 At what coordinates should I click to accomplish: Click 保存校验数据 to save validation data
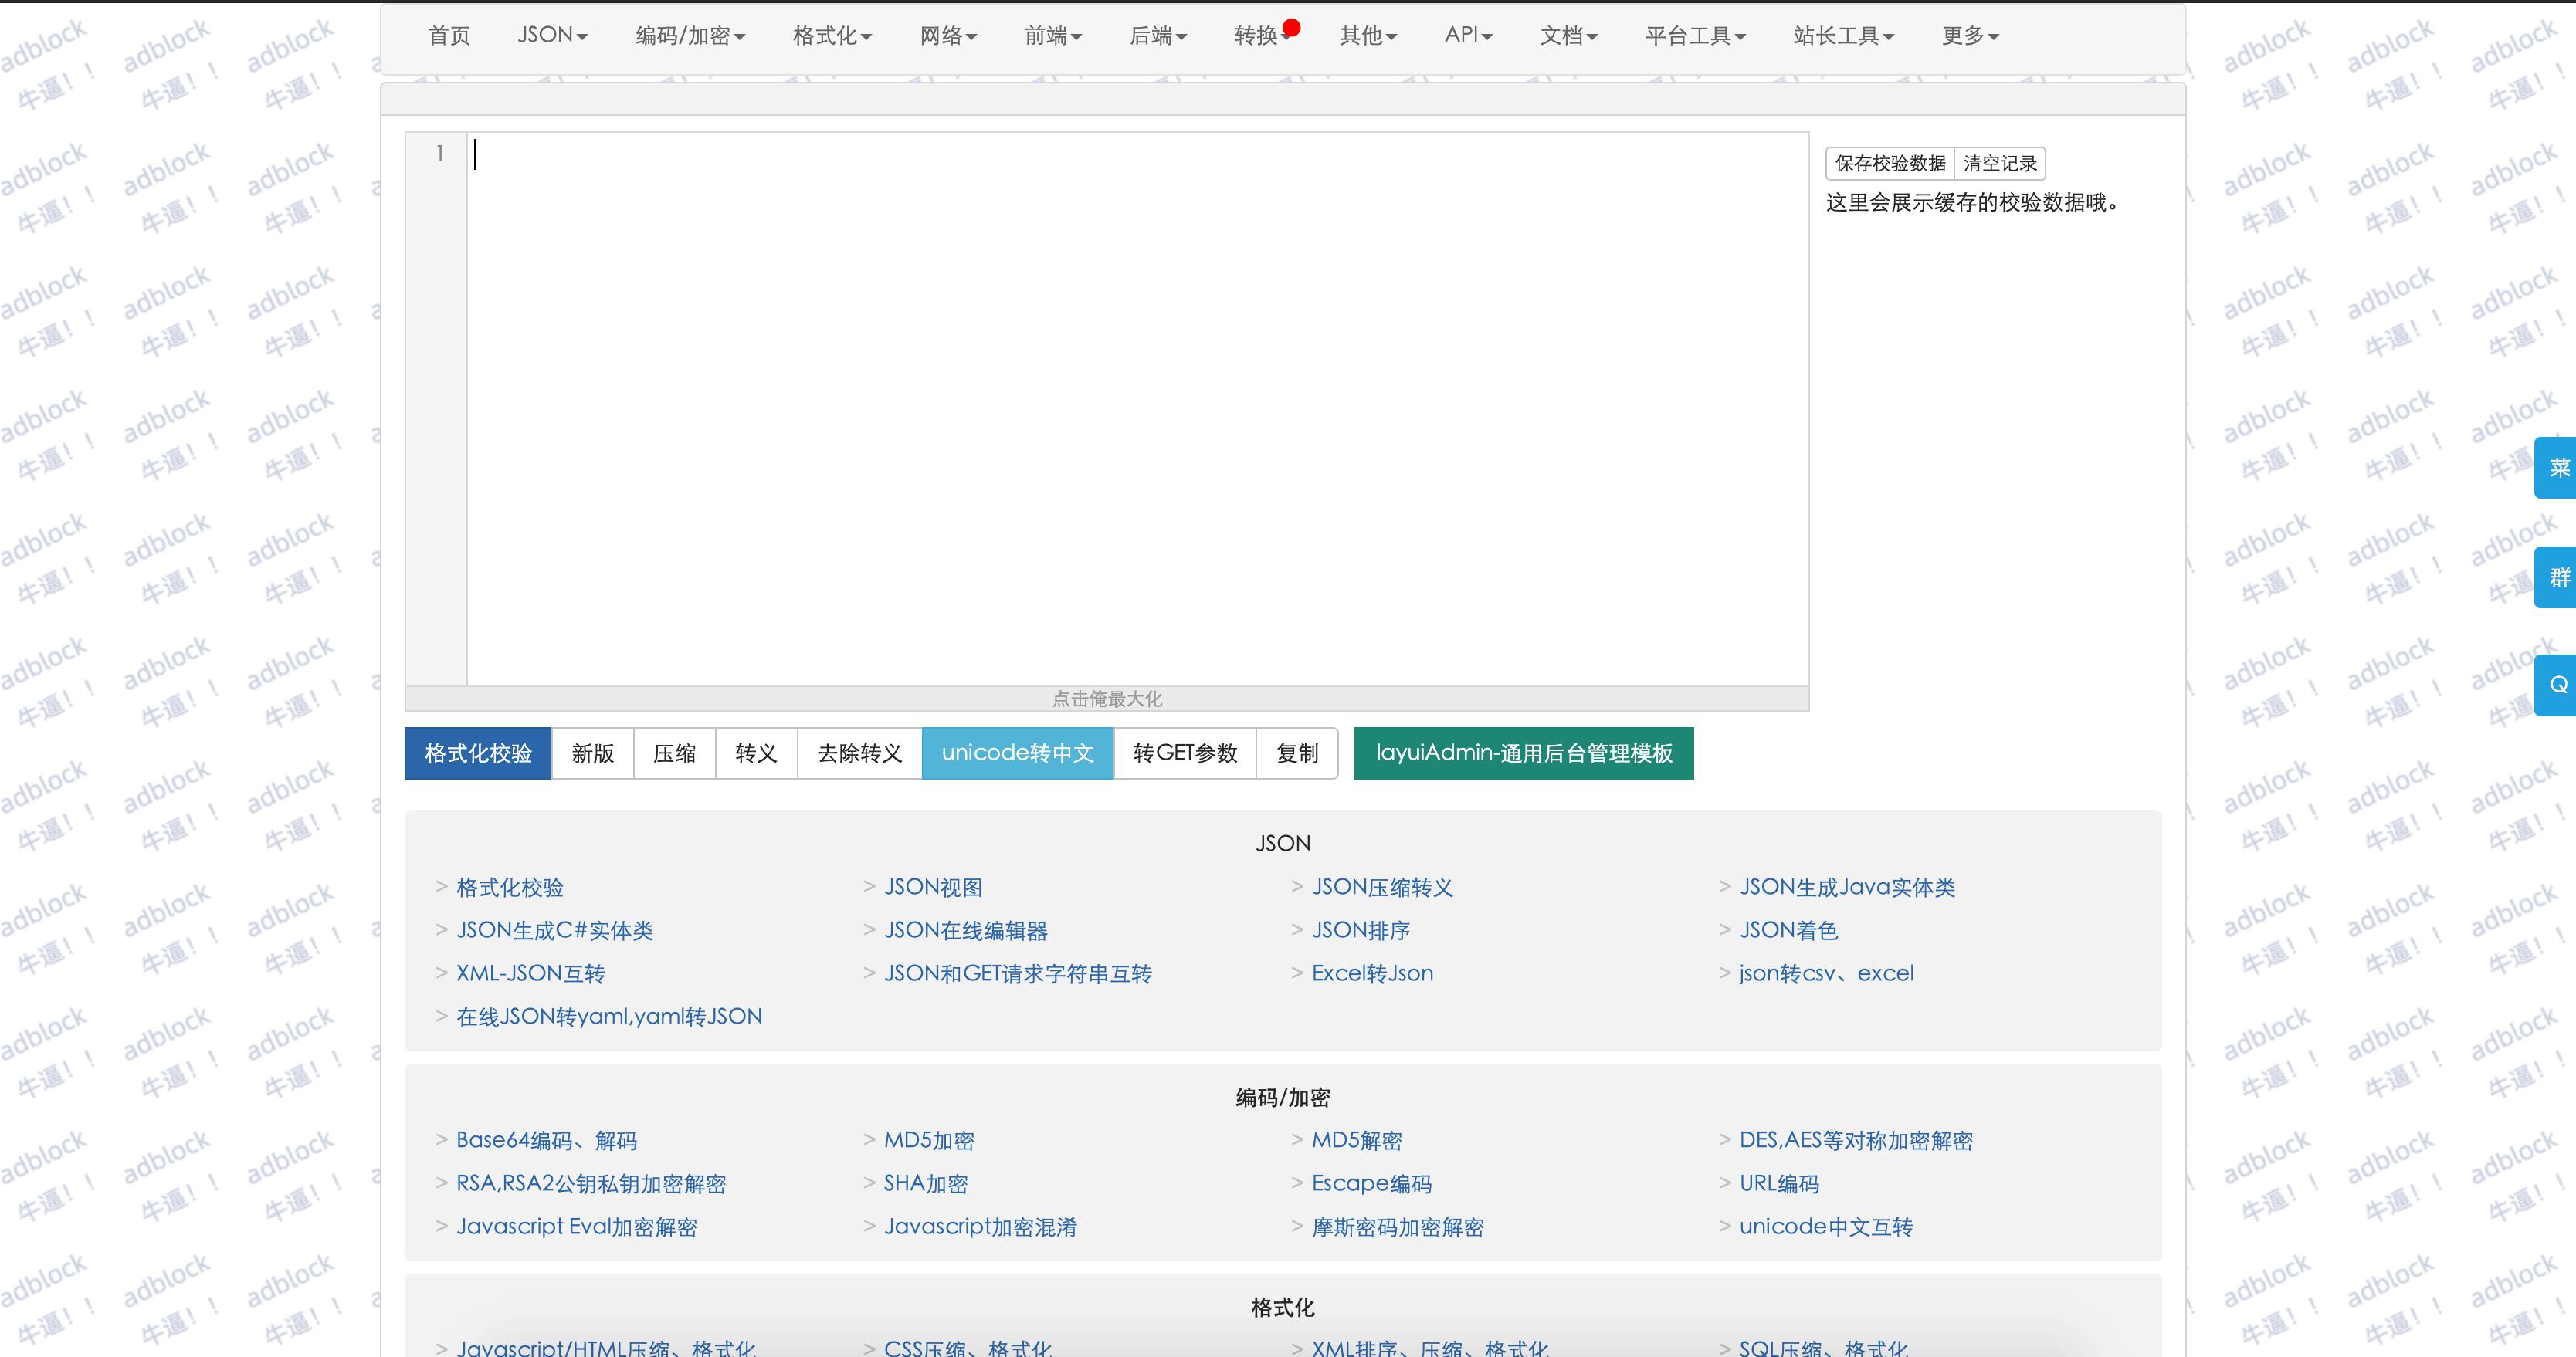tap(1888, 163)
